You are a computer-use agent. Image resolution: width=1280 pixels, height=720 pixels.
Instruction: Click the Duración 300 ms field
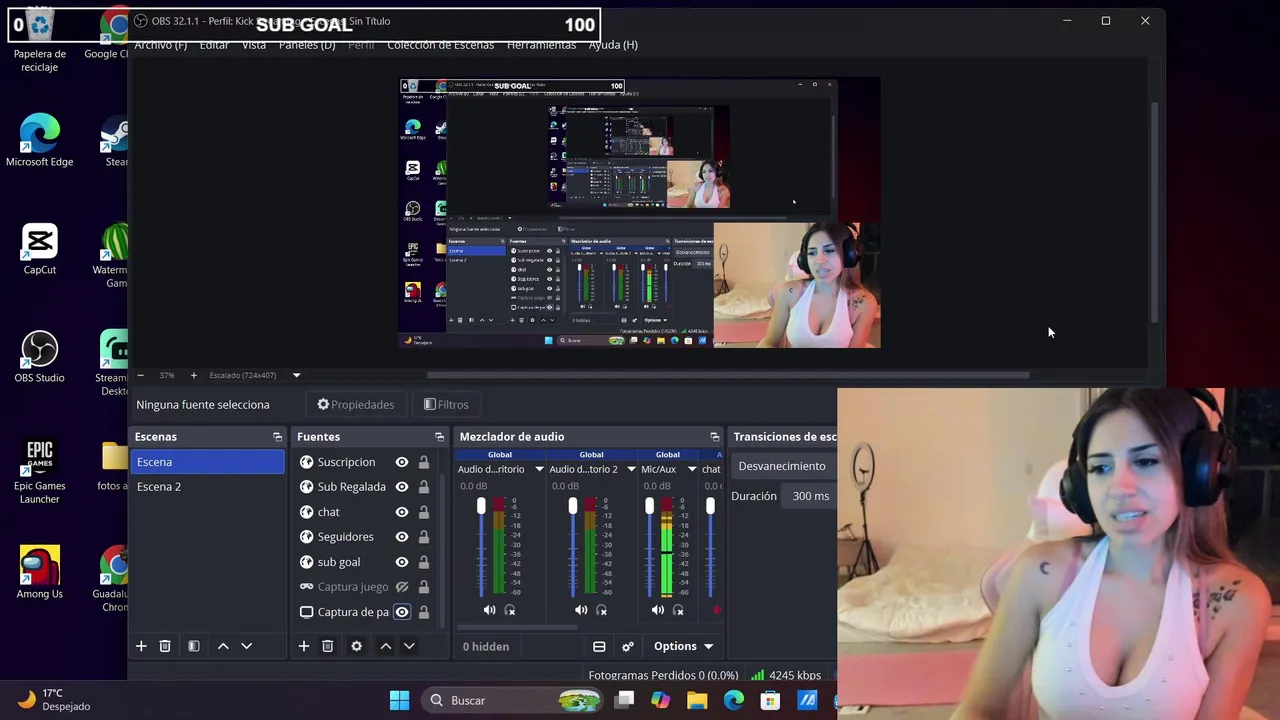[x=810, y=496]
